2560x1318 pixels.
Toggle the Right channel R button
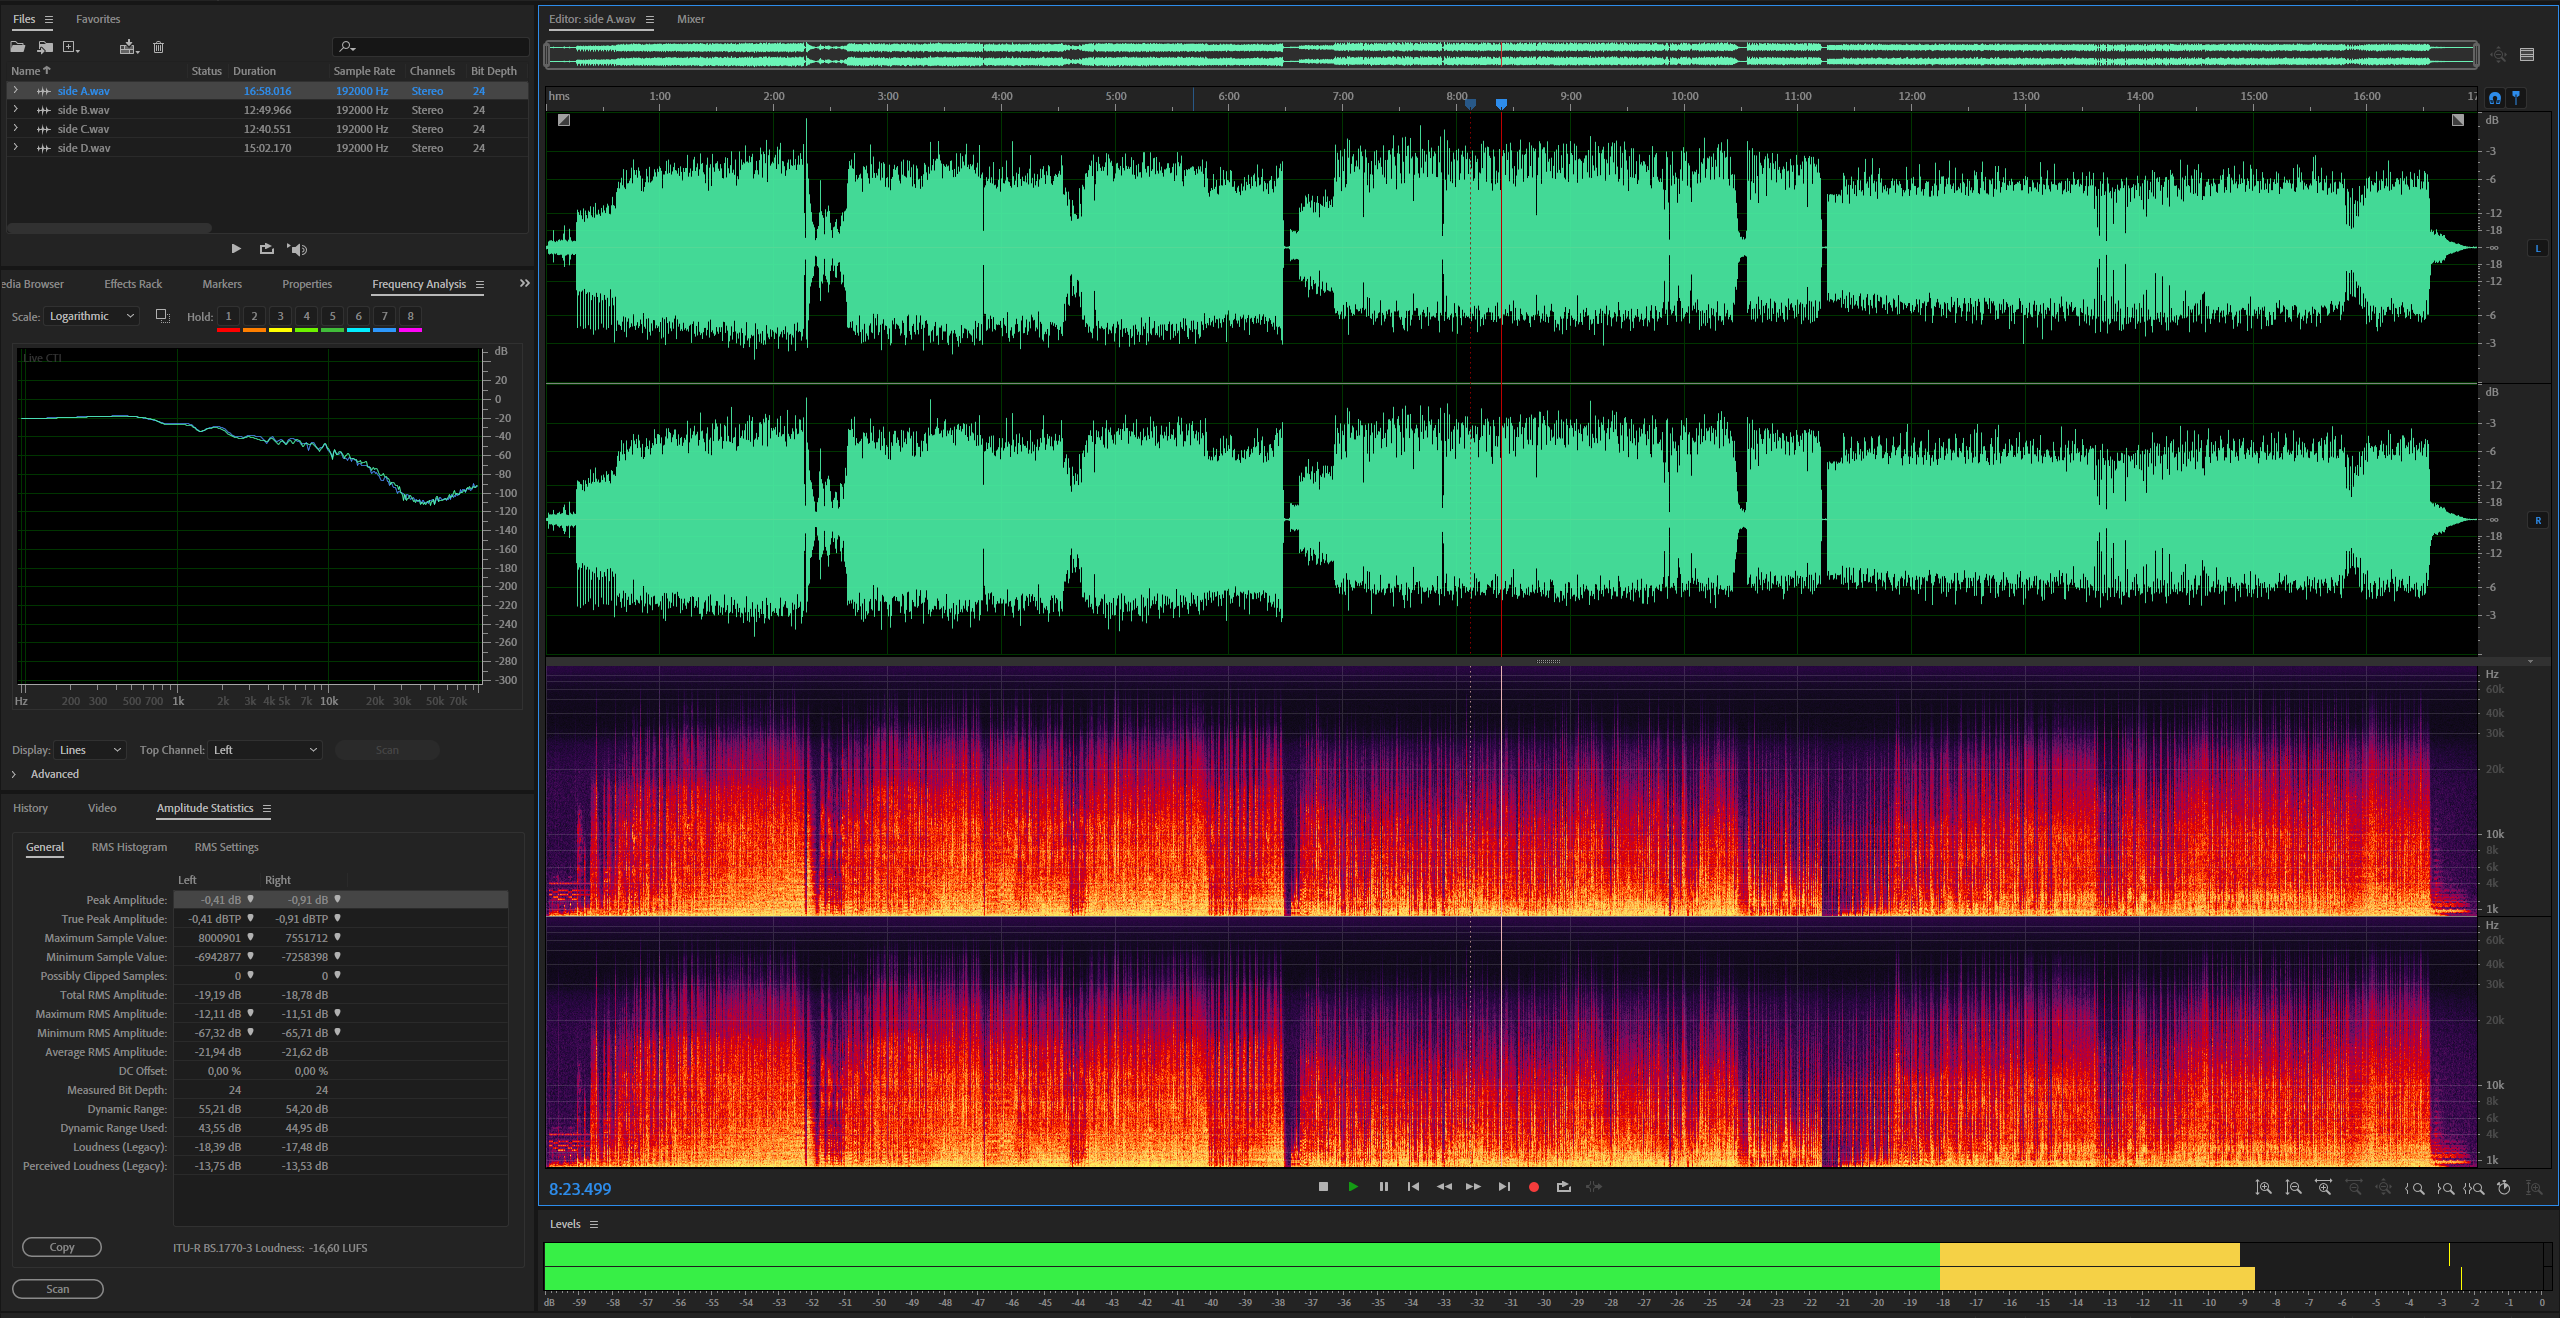tap(2538, 520)
